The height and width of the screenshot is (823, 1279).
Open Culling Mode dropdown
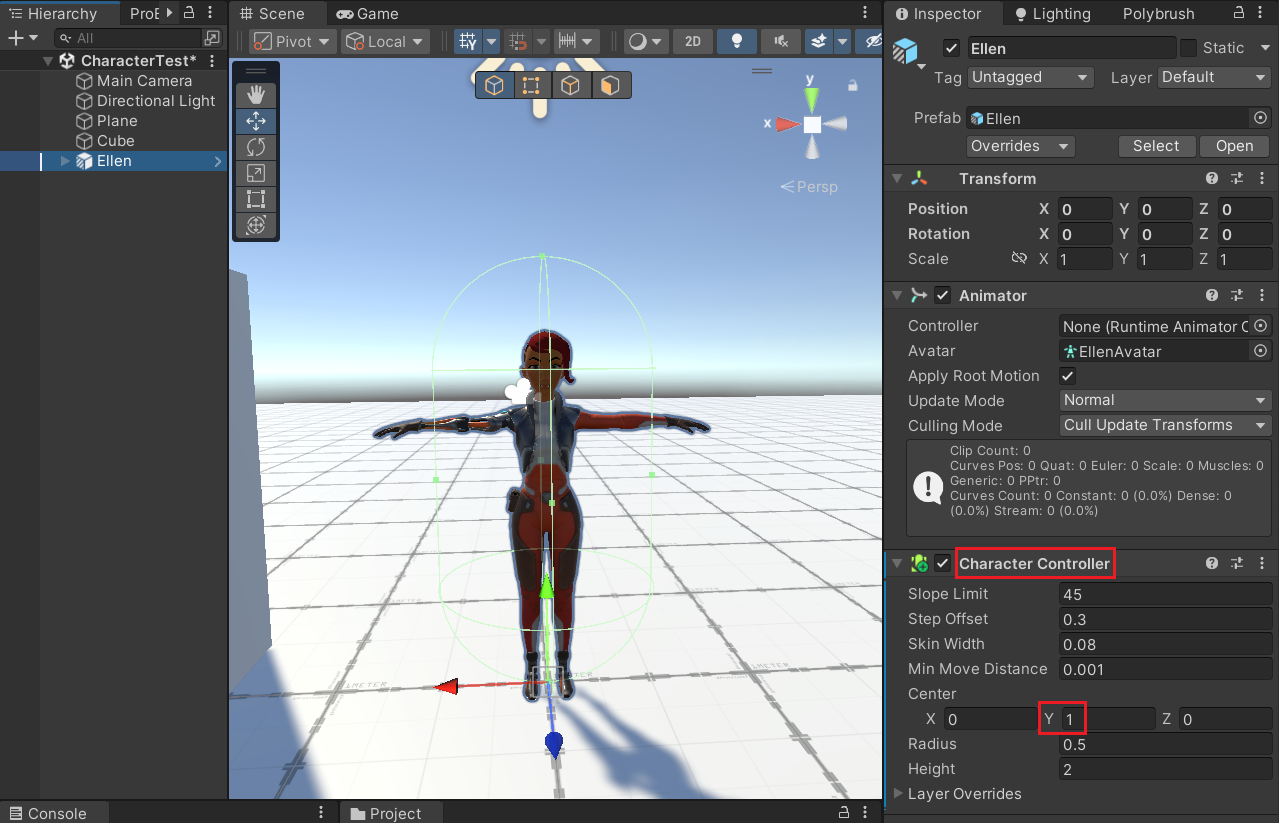pos(1166,425)
